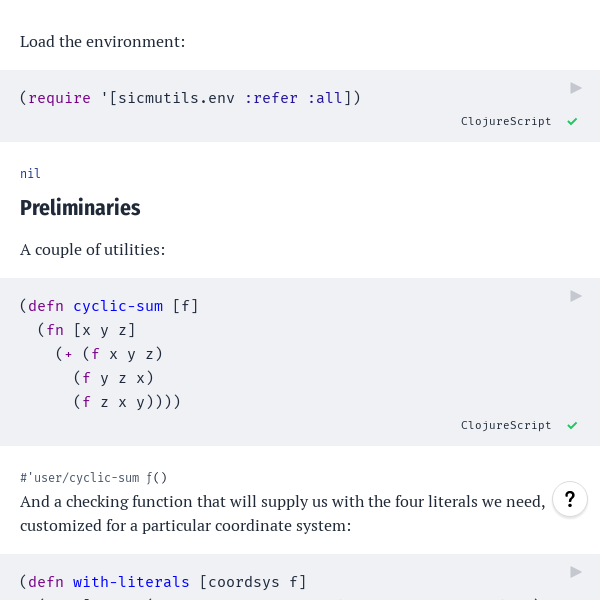This screenshot has width=600, height=600.
Task: Click the nil output result
Action: click(x=30, y=173)
